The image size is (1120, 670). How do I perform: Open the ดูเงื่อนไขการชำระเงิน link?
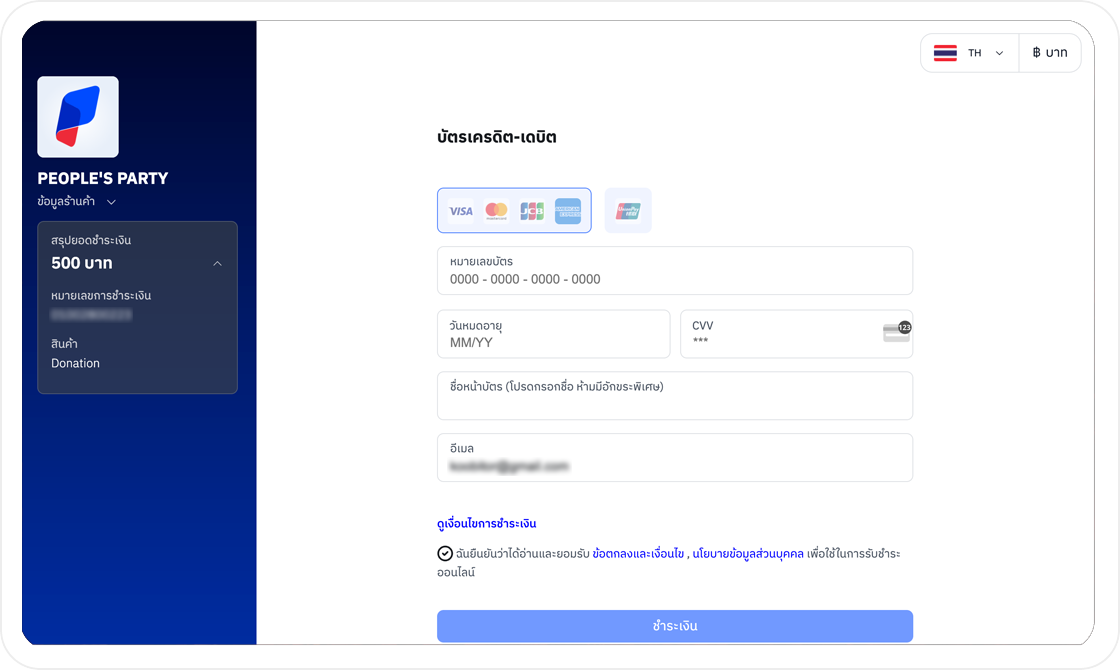point(486,524)
